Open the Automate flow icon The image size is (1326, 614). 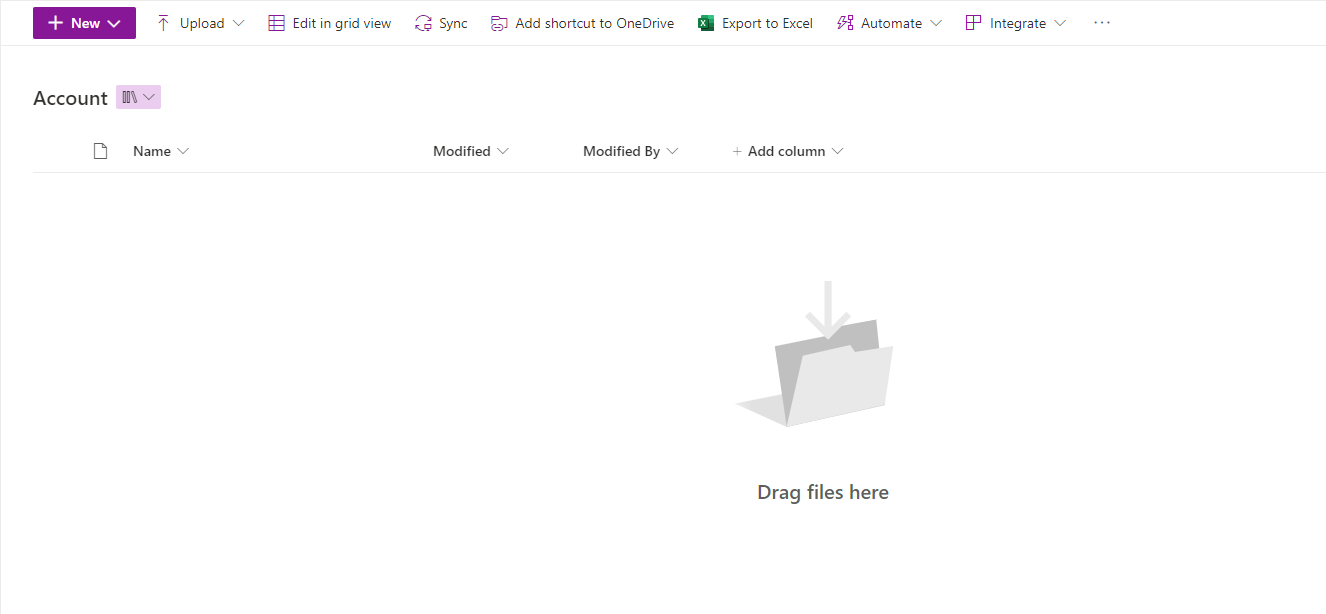point(846,22)
